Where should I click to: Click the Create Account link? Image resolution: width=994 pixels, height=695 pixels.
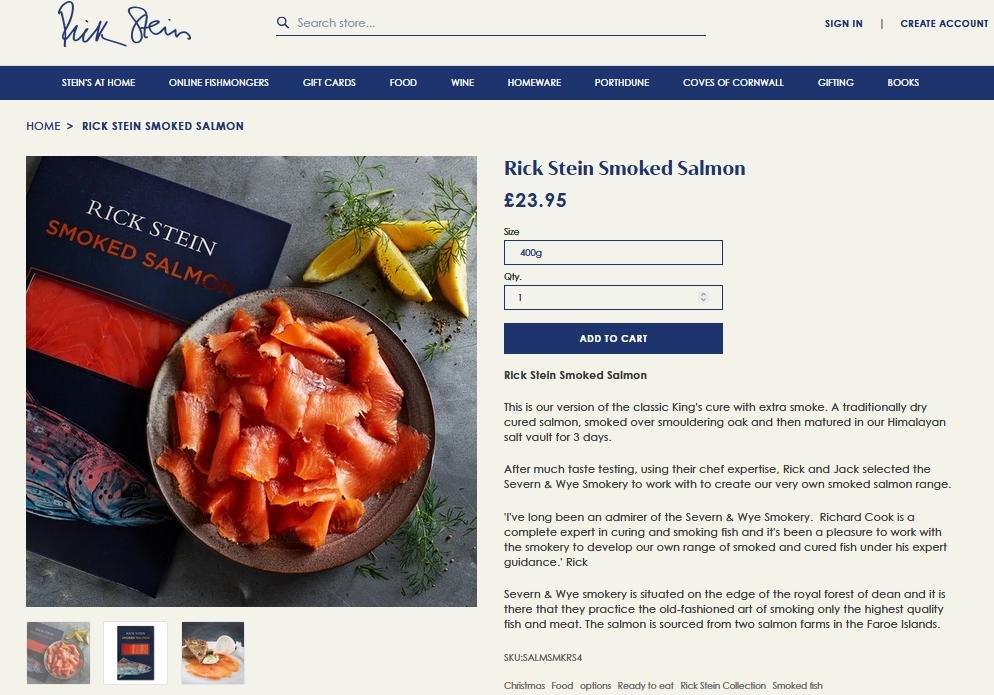click(944, 23)
